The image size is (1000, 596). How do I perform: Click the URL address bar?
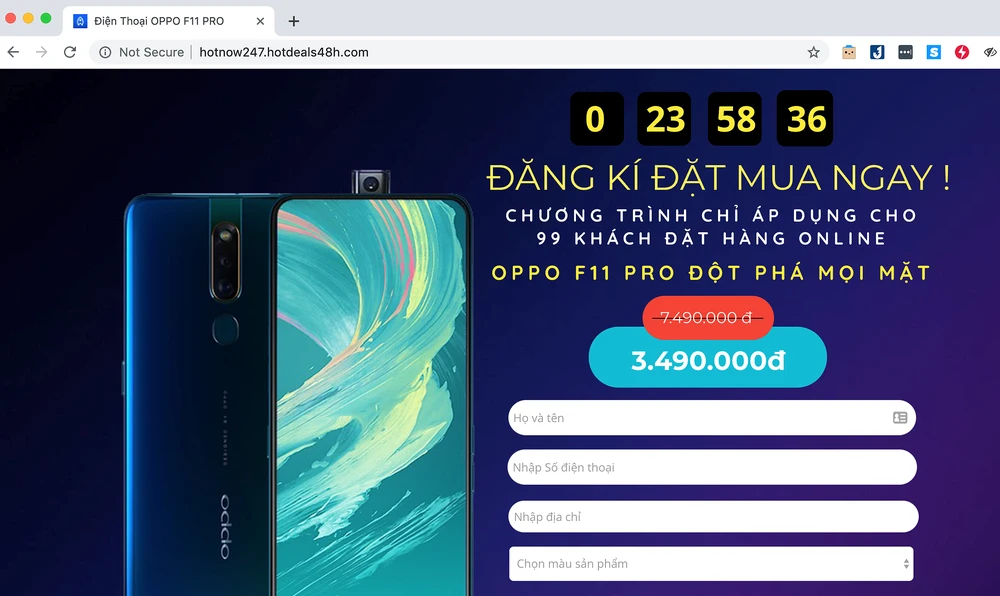(459, 52)
